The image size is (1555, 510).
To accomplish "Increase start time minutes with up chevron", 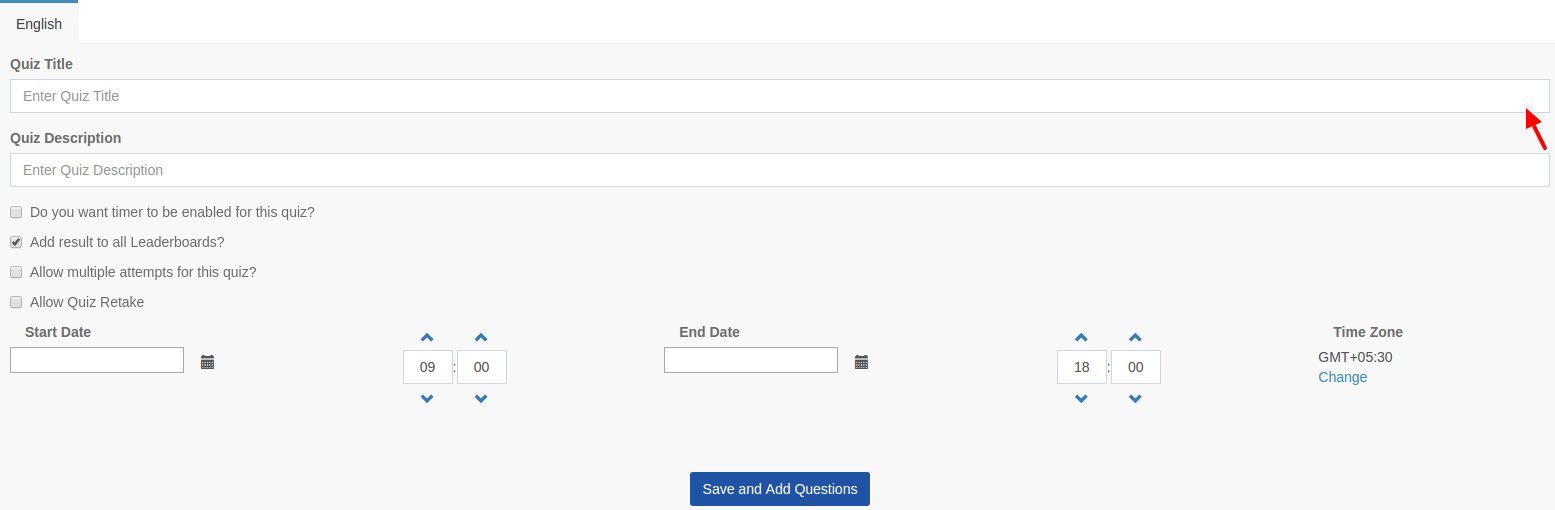I will pos(481,338).
